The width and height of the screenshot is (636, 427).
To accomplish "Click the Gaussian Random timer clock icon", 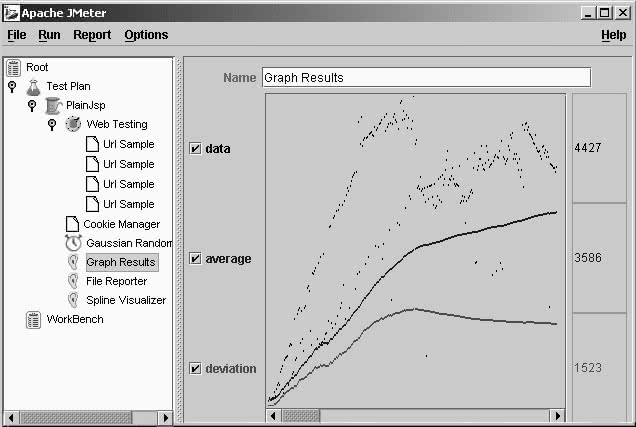I will click(73, 243).
